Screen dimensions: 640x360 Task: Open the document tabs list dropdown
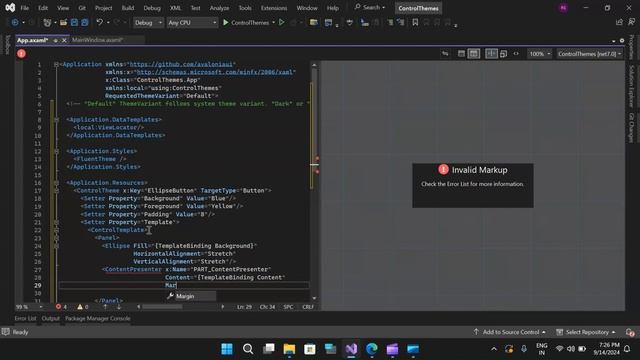pos(613,41)
